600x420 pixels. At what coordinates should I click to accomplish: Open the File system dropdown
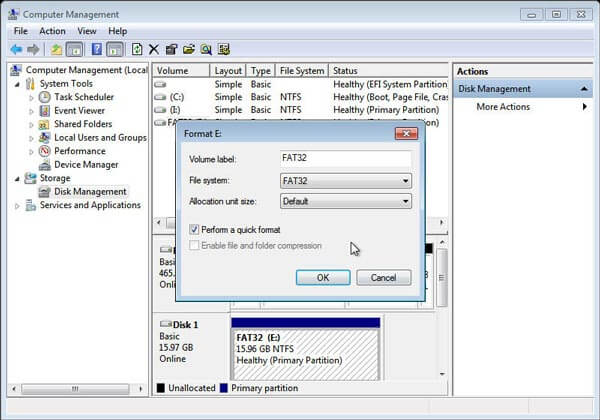point(346,181)
